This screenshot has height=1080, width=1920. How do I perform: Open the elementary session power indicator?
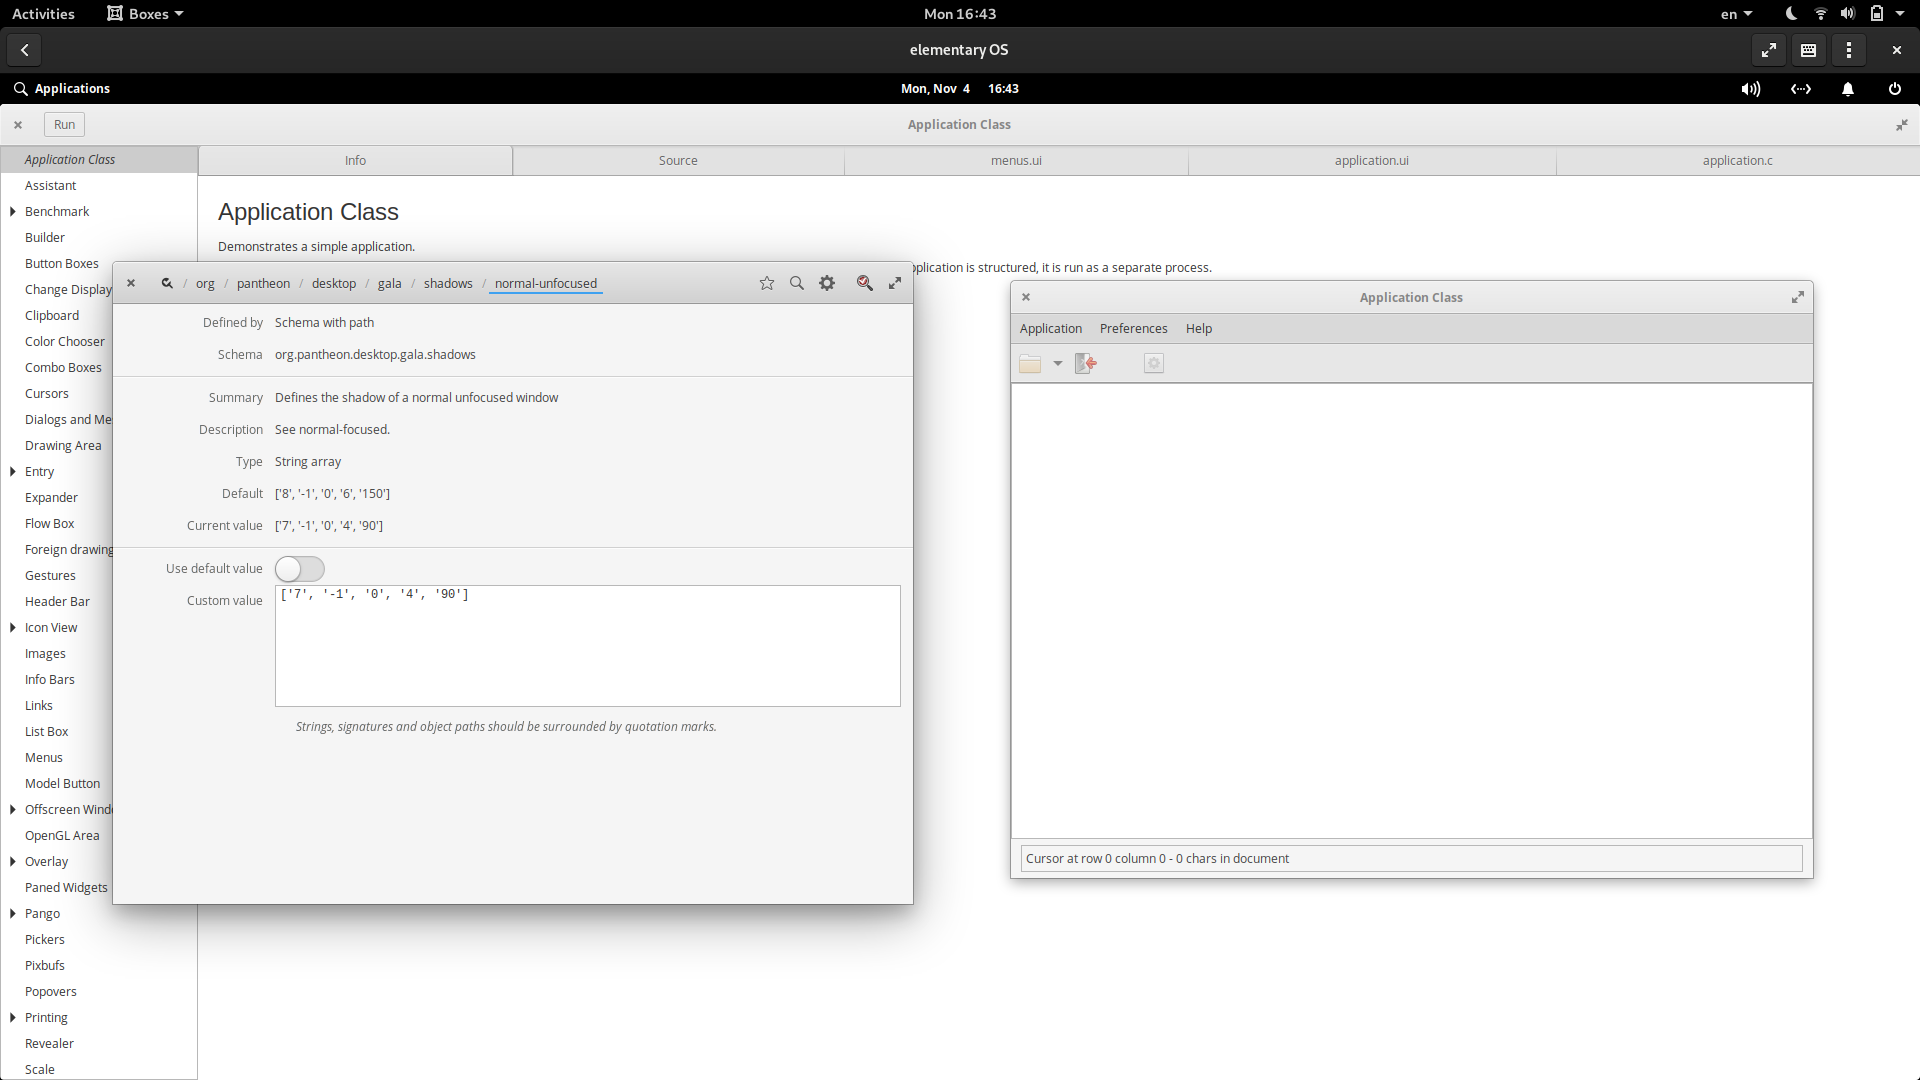coord(1895,89)
